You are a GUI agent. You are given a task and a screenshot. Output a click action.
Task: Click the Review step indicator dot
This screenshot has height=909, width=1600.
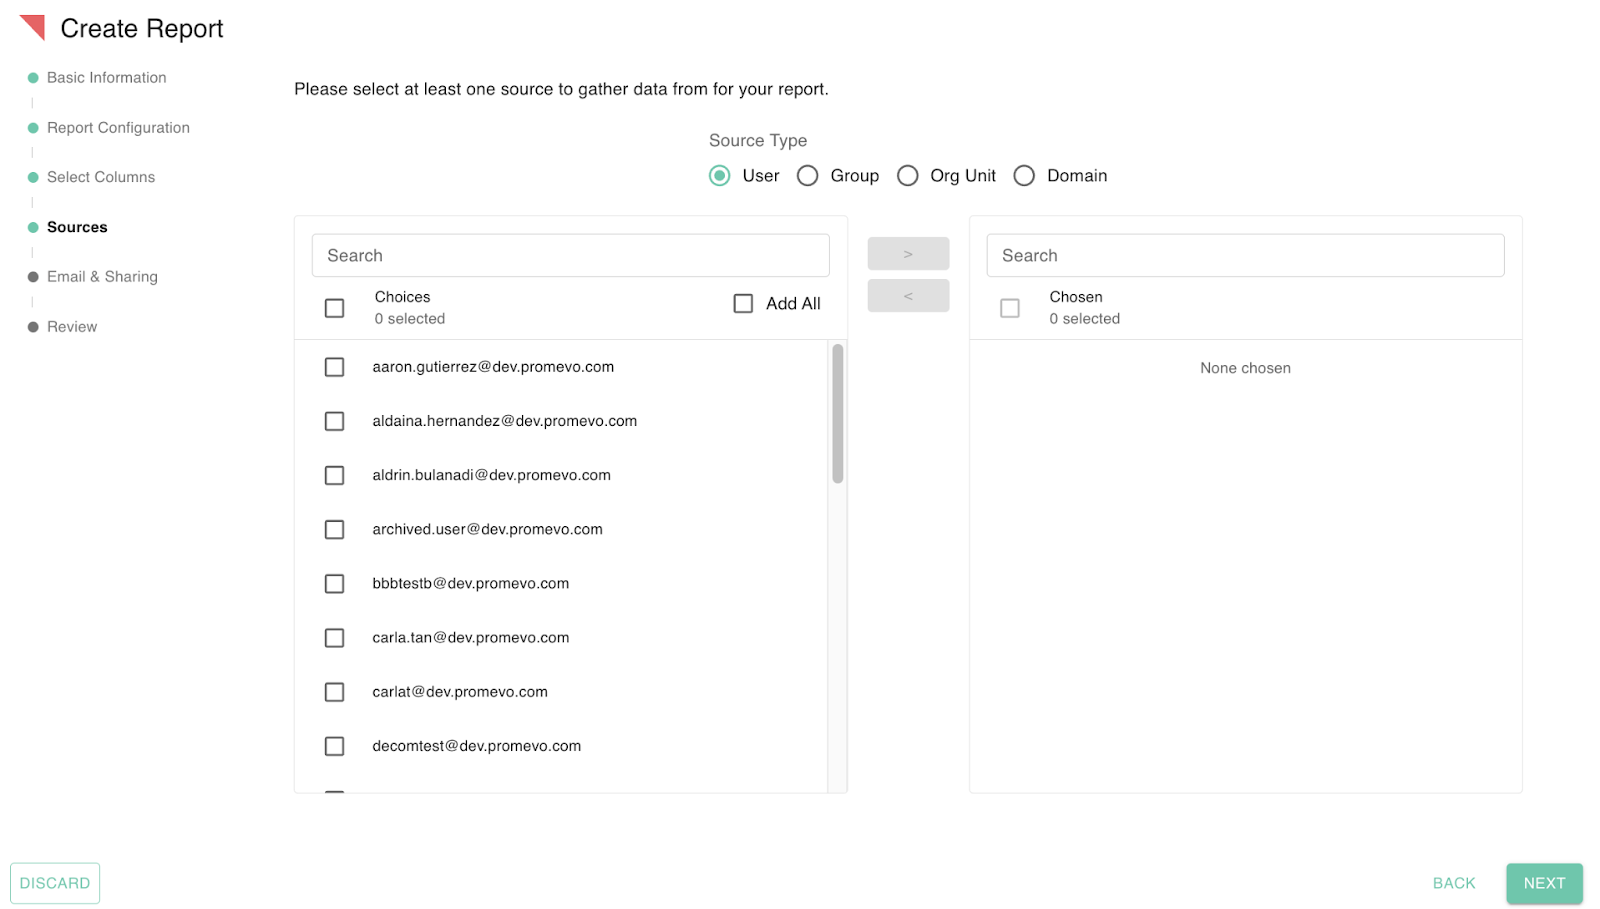31,327
